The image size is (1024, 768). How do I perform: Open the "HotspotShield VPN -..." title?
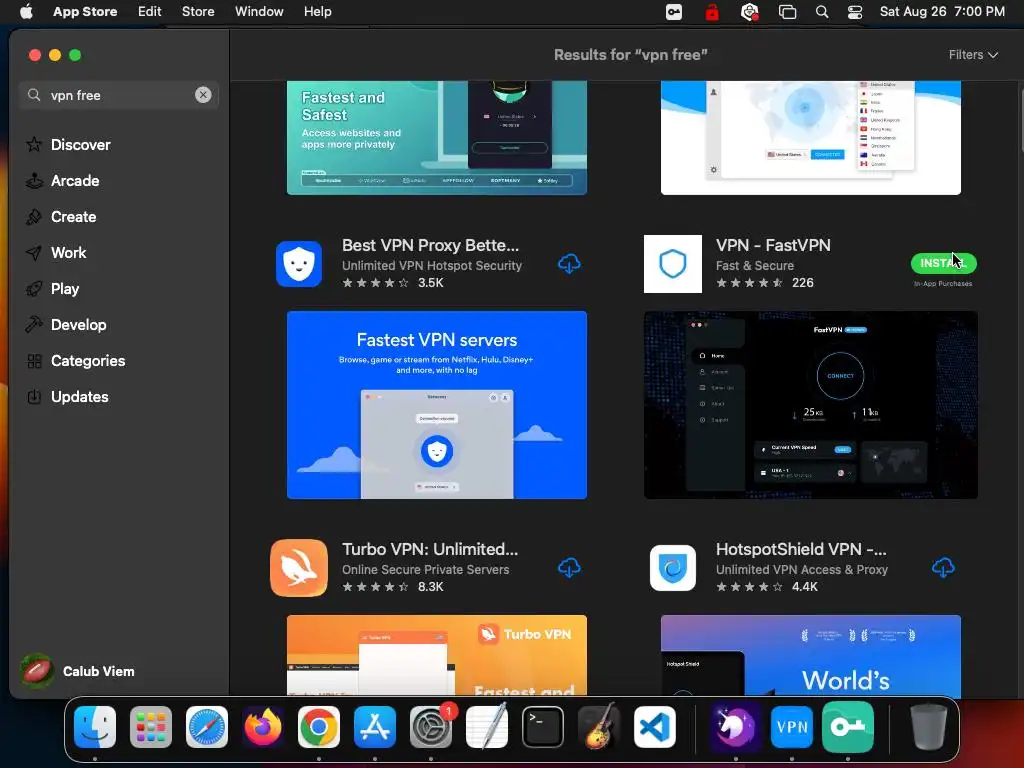801,549
